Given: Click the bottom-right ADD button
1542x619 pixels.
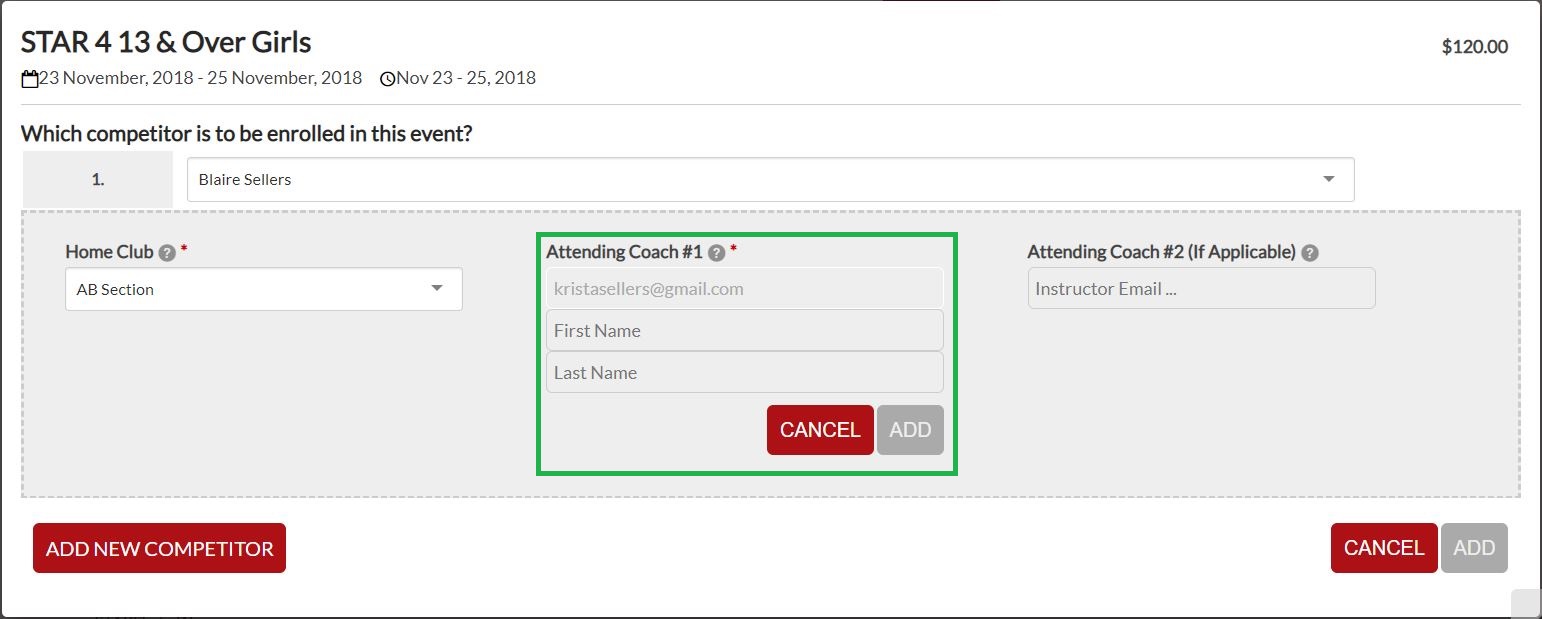Looking at the screenshot, I should click(1474, 548).
